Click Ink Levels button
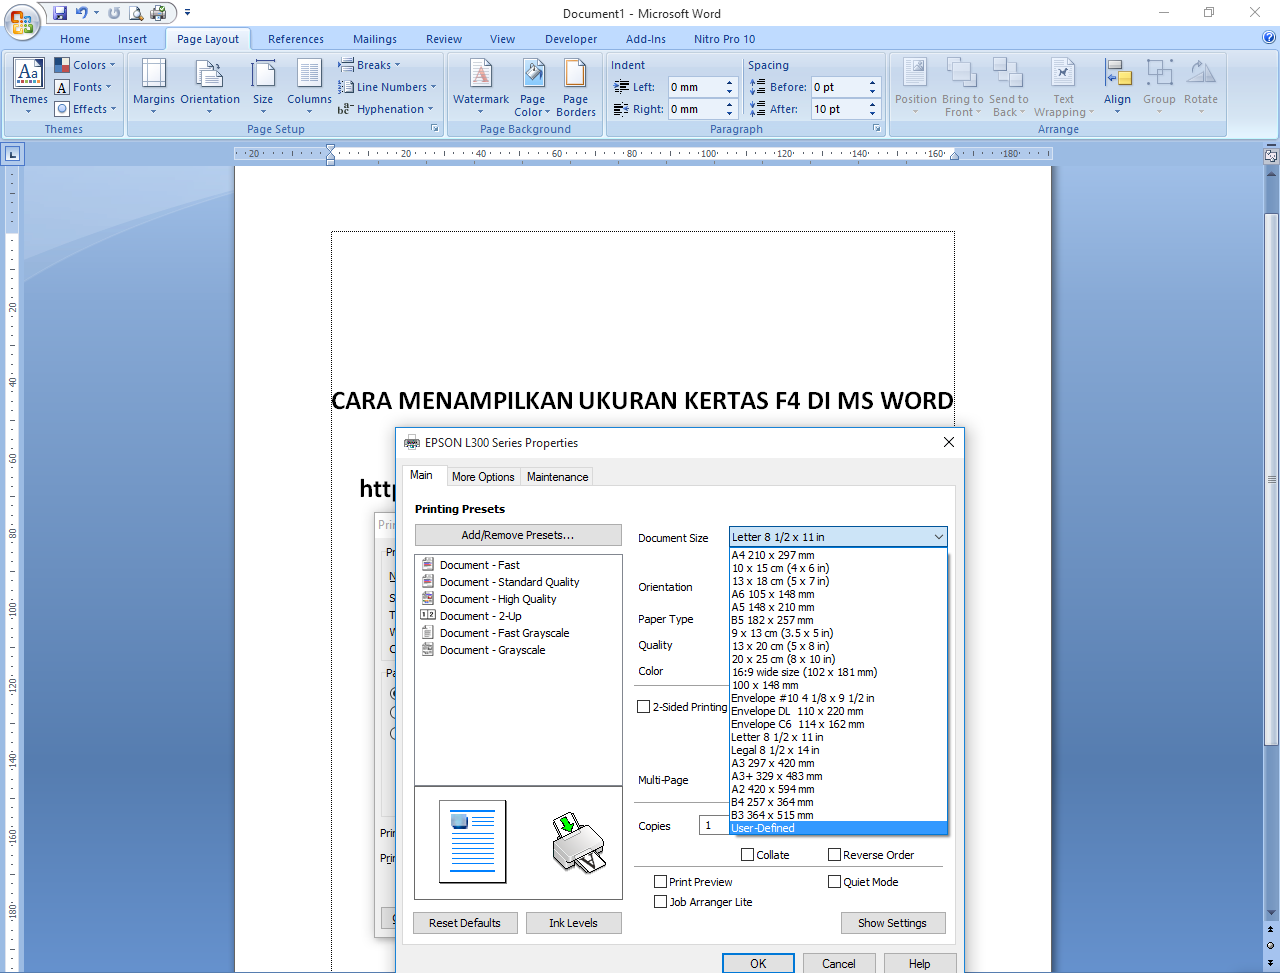 tap(573, 923)
